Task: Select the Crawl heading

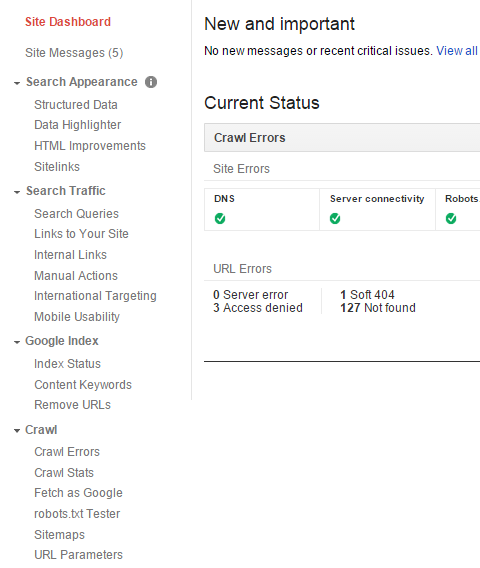Action: 41,430
